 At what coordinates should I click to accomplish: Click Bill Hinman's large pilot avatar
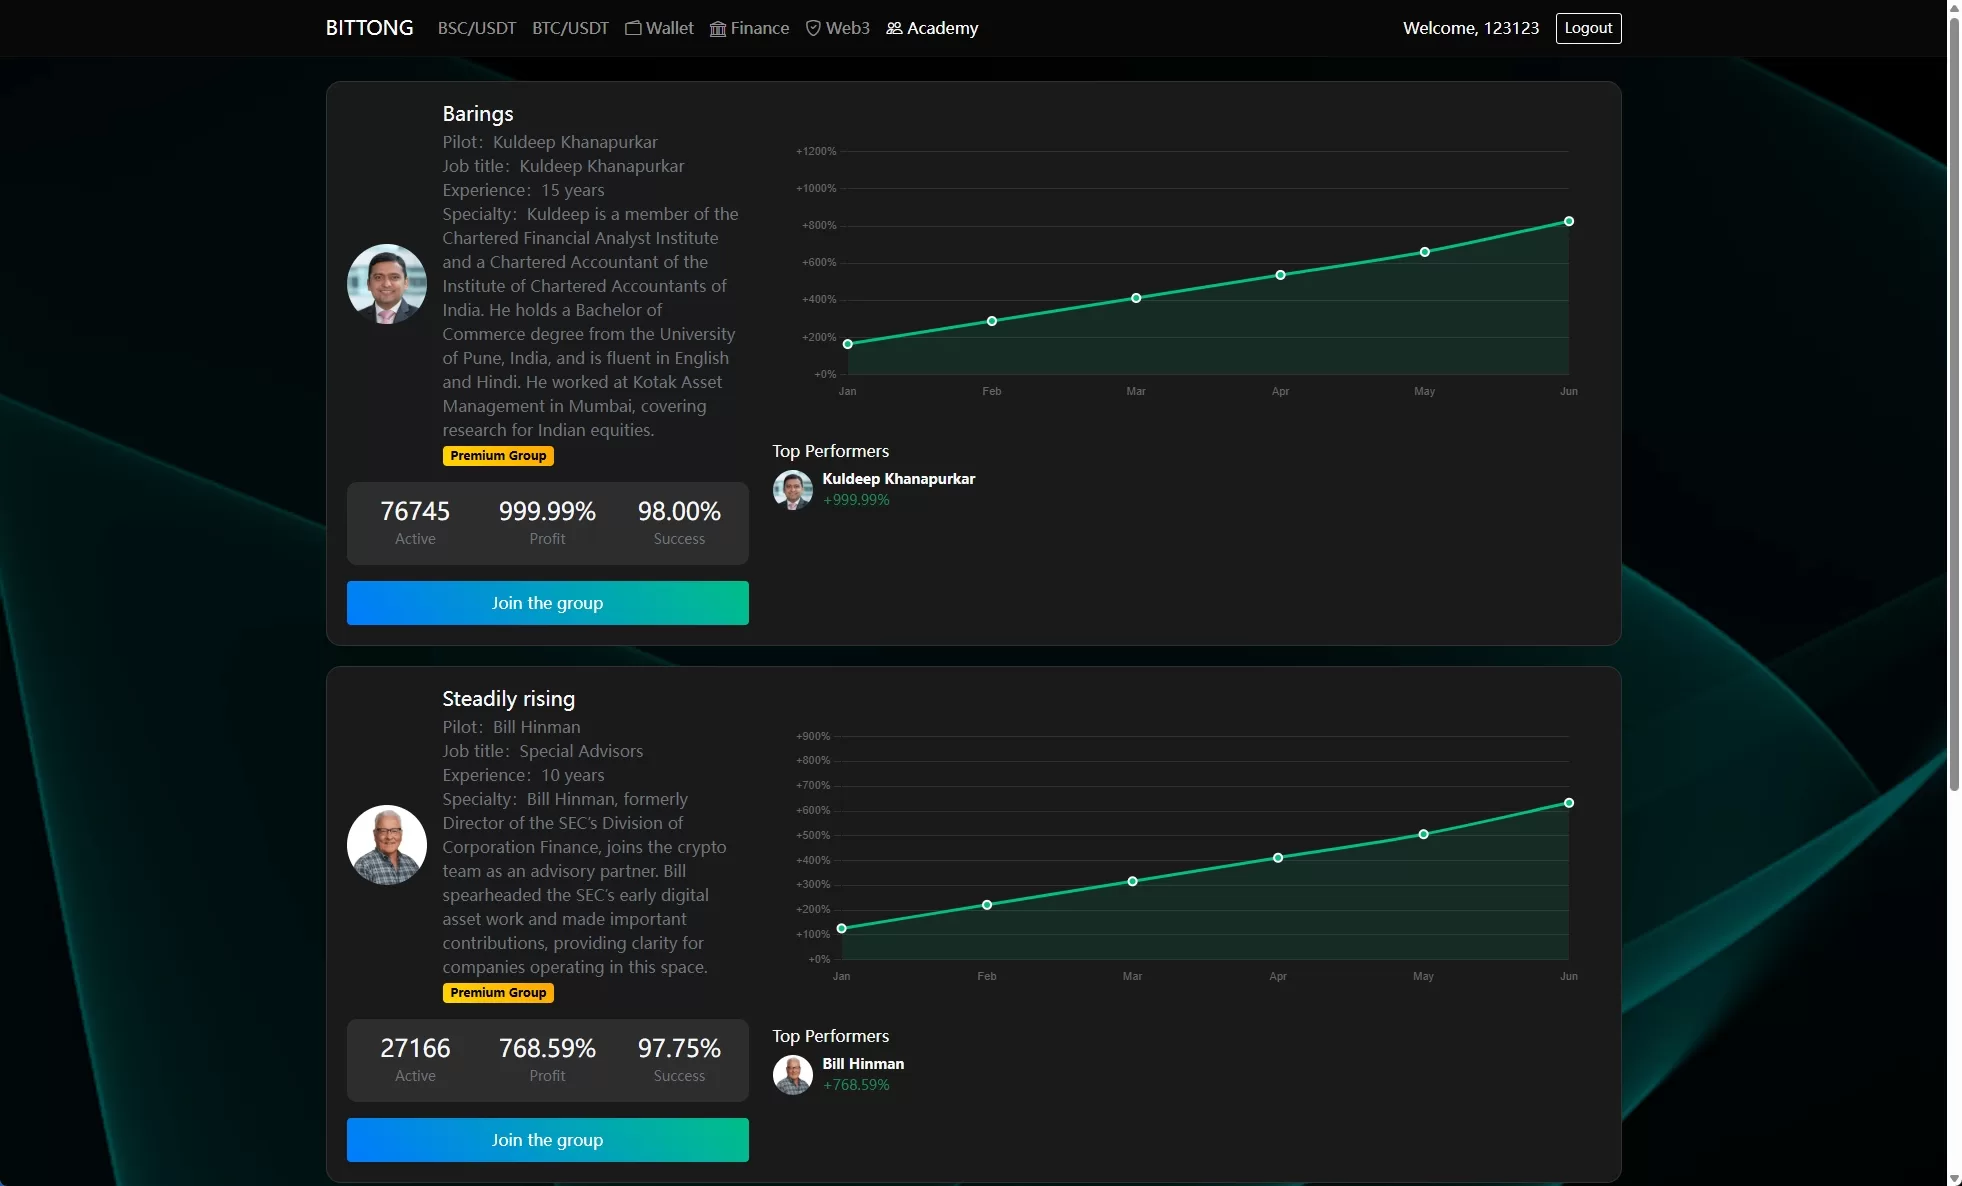(387, 845)
